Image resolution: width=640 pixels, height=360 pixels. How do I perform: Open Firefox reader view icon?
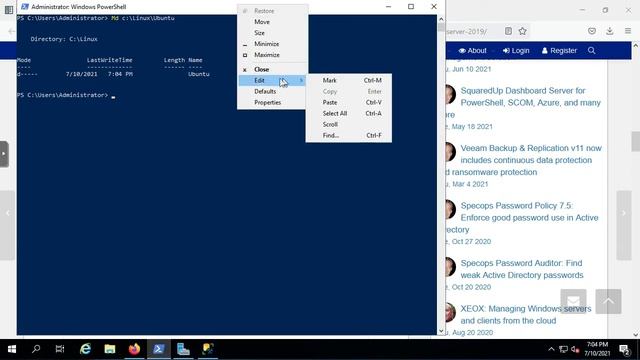pyautogui.click(x=508, y=31)
